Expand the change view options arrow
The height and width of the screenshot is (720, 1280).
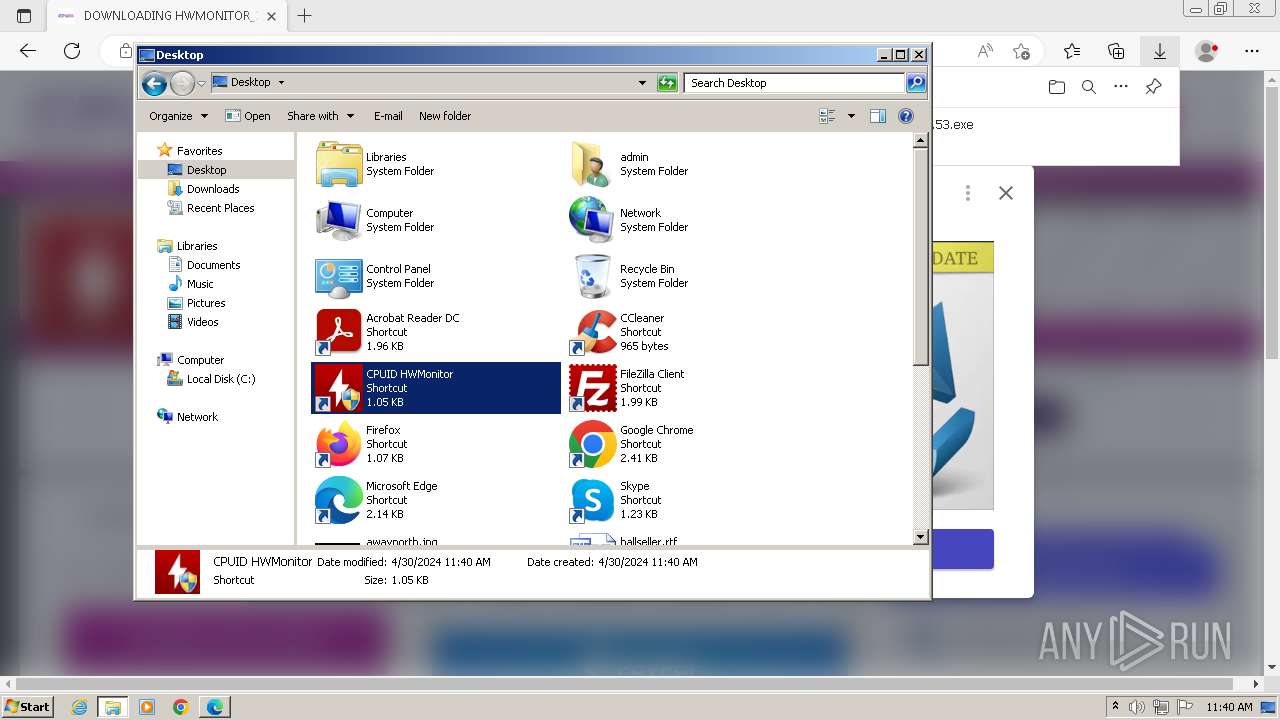pos(851,116)
